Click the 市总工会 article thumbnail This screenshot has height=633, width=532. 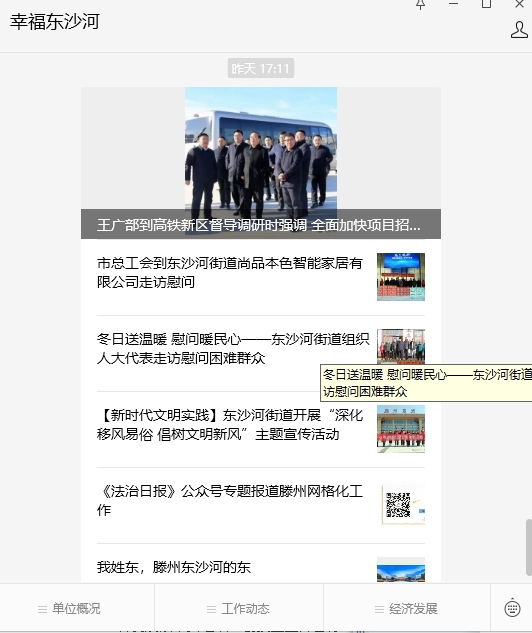pyautogui.click(x=401, y=277)
